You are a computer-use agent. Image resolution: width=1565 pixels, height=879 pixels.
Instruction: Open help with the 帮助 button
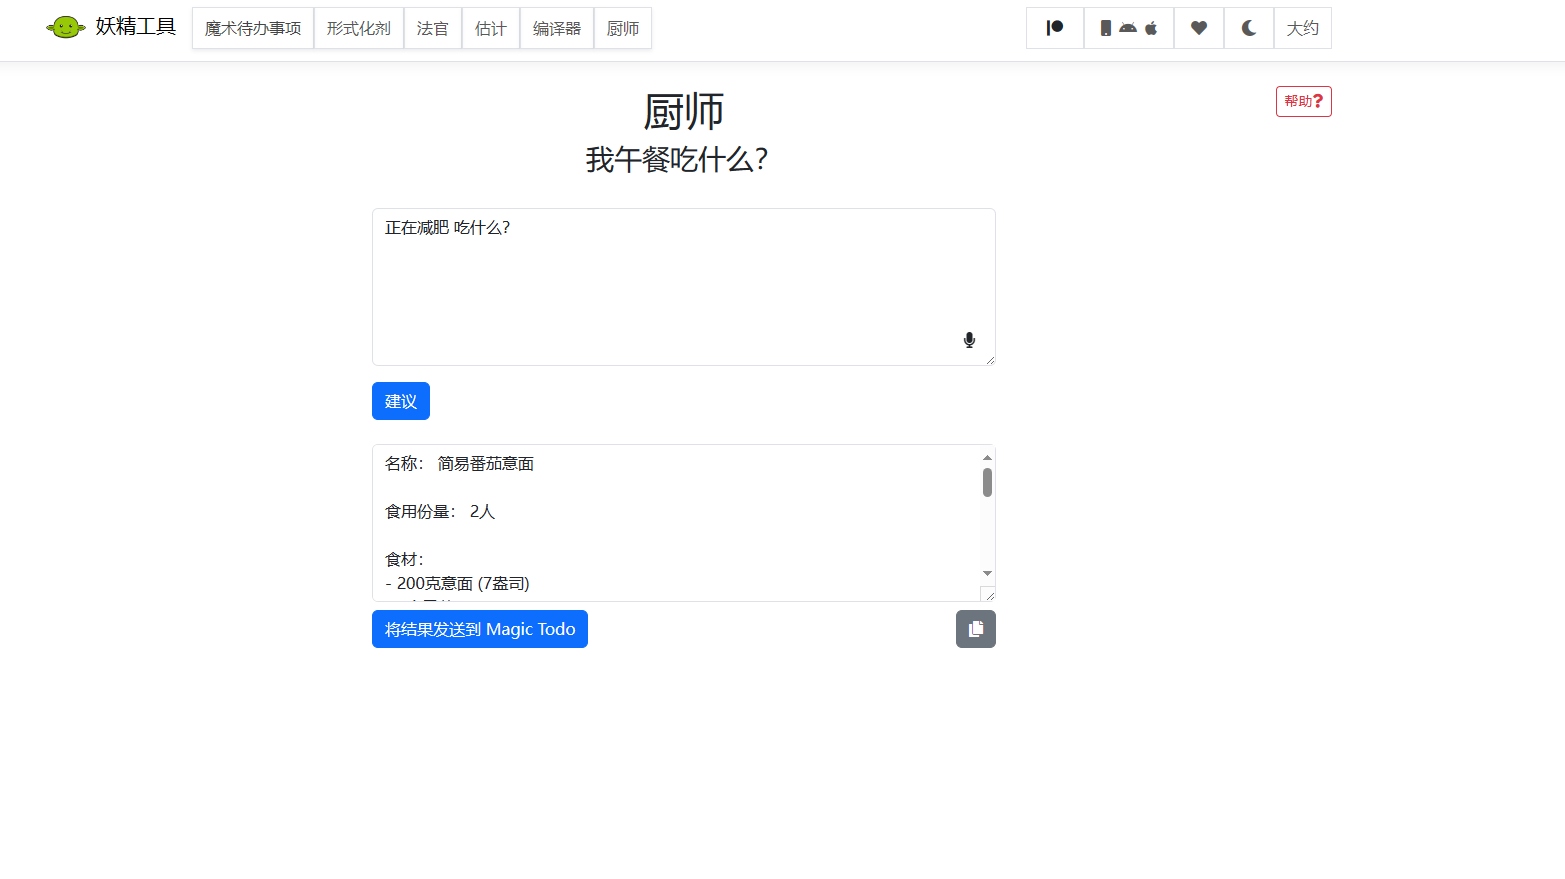point(1302,101)
